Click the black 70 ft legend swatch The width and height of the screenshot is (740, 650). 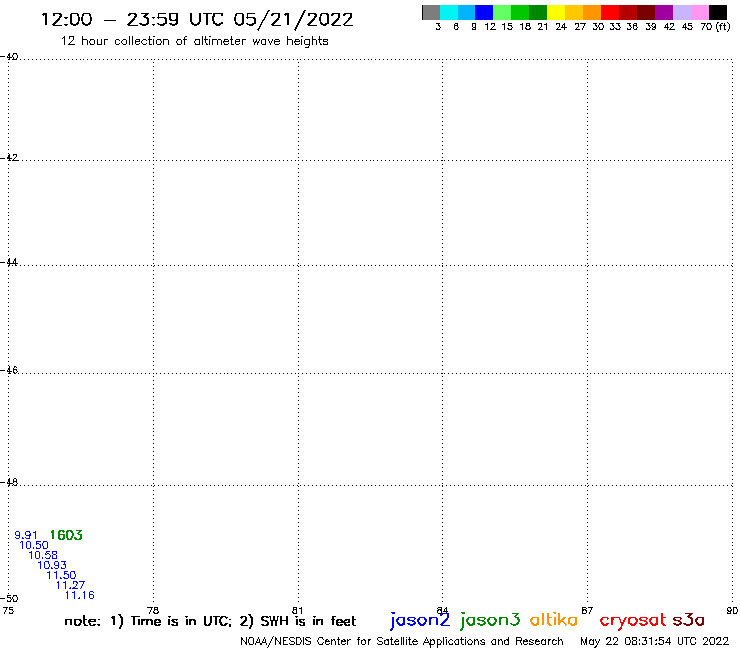718,13
